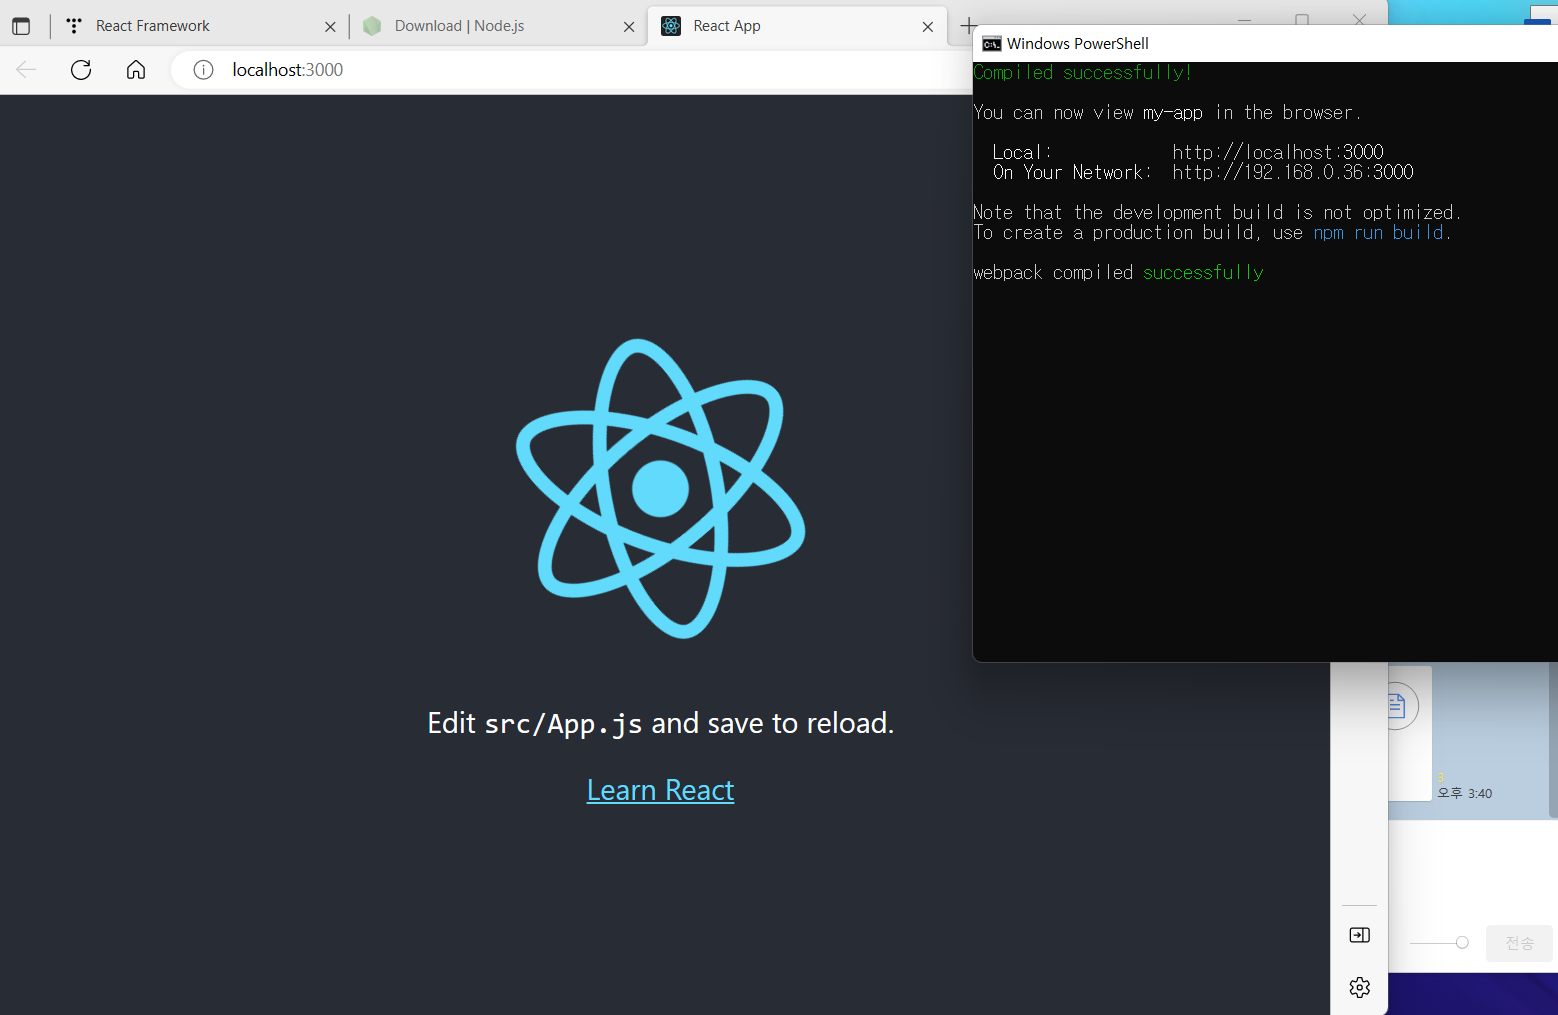1558x1015 pixels.
Task: Close the React App tab
Action: tap(928, 27)
